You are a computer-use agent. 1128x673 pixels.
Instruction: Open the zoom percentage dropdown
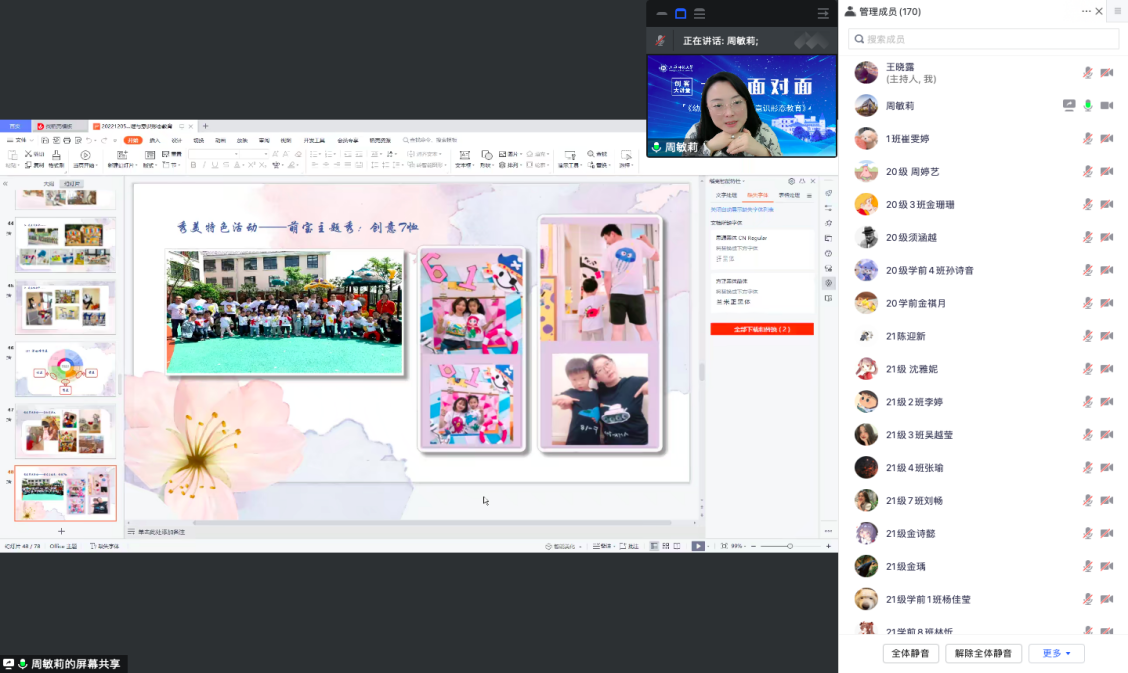pos(738,546)
